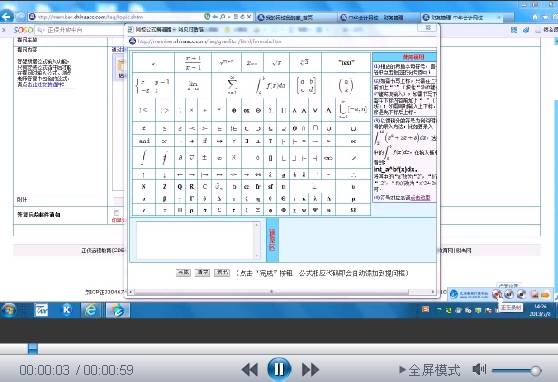Tick the email notification checkbox

click(116, 213)
